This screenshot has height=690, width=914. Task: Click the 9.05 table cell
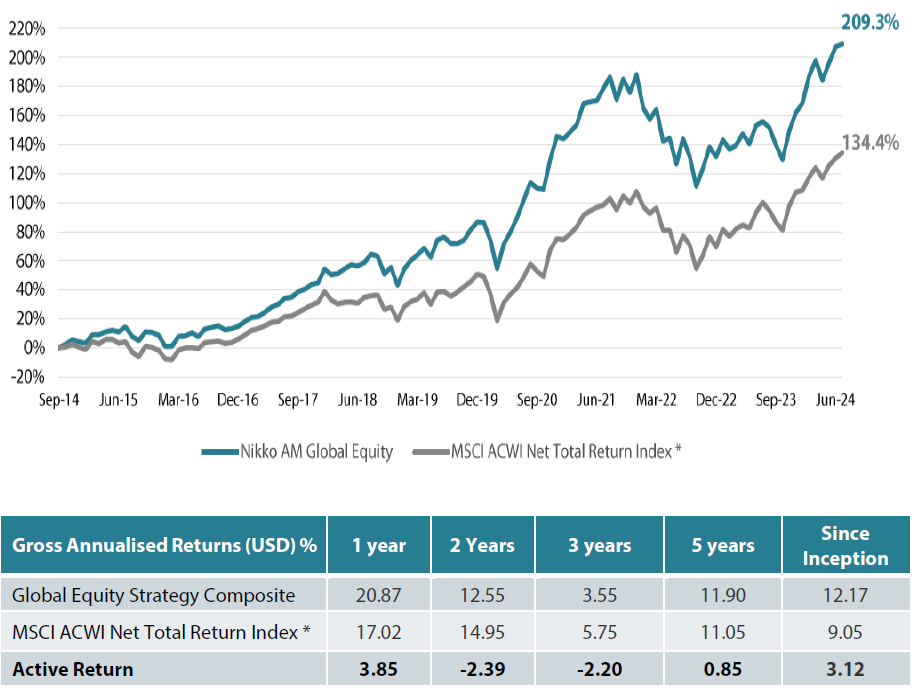tap(846, 632)
